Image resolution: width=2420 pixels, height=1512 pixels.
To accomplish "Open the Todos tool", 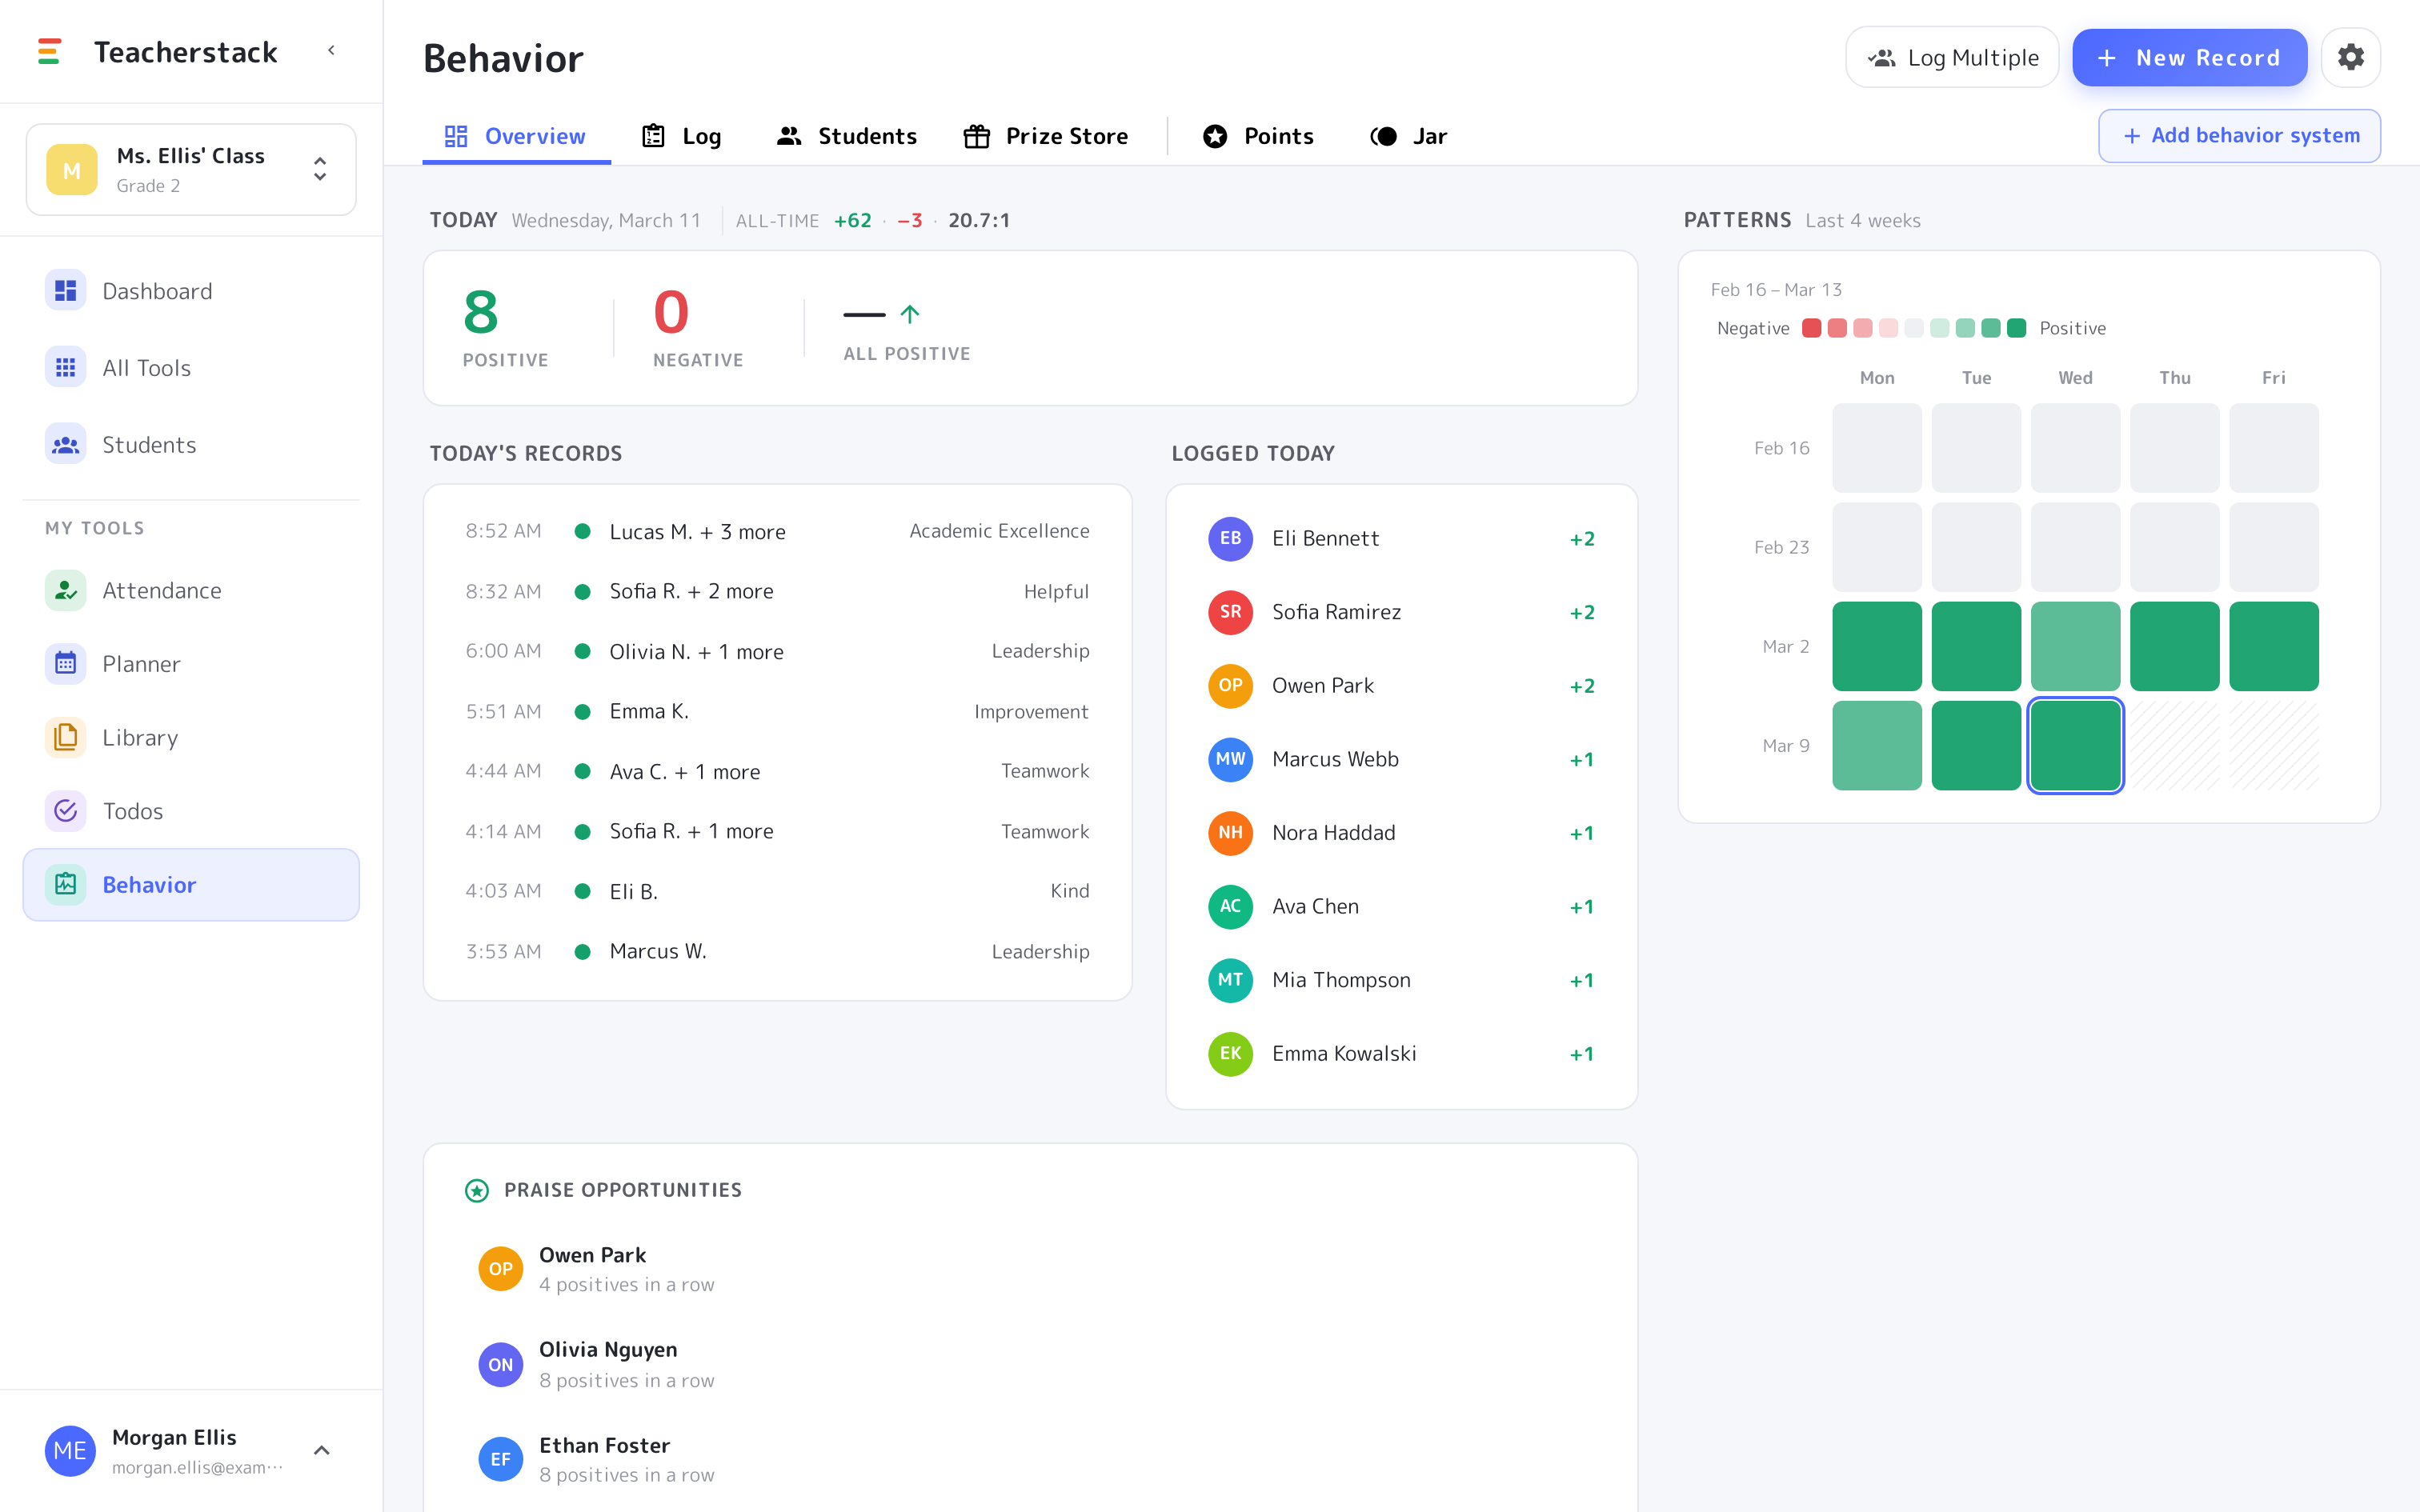I will 191,811.
